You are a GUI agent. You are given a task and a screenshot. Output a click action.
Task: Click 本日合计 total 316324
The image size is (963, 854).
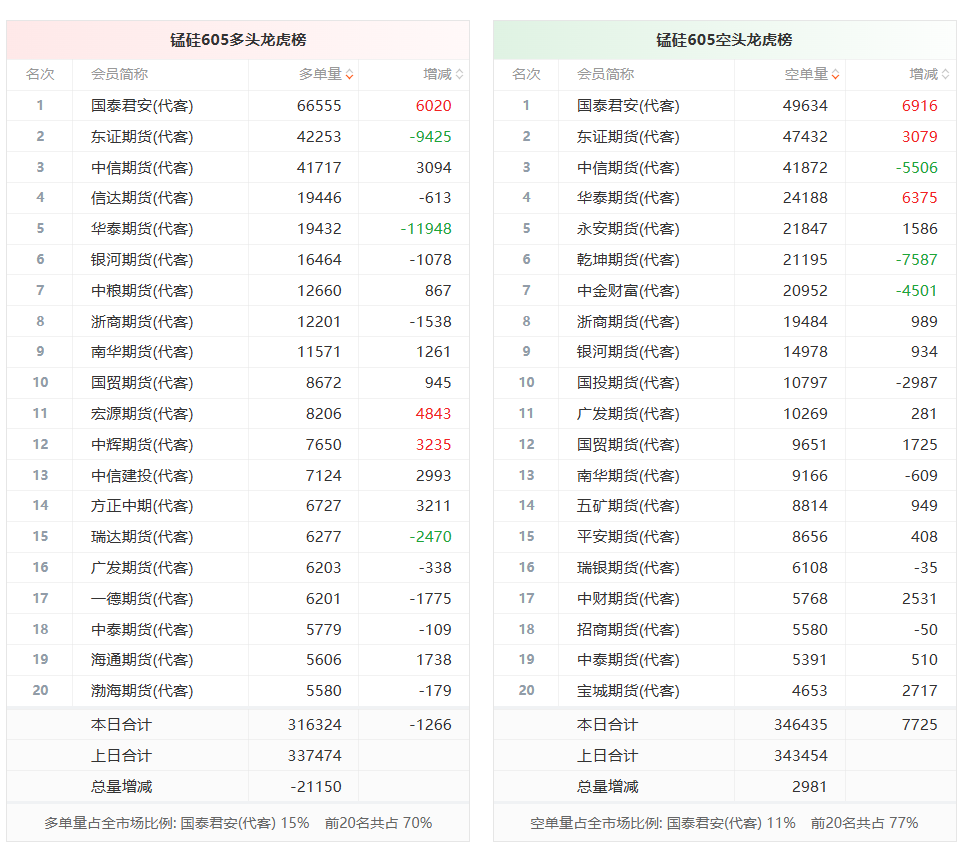coord(314,725)
